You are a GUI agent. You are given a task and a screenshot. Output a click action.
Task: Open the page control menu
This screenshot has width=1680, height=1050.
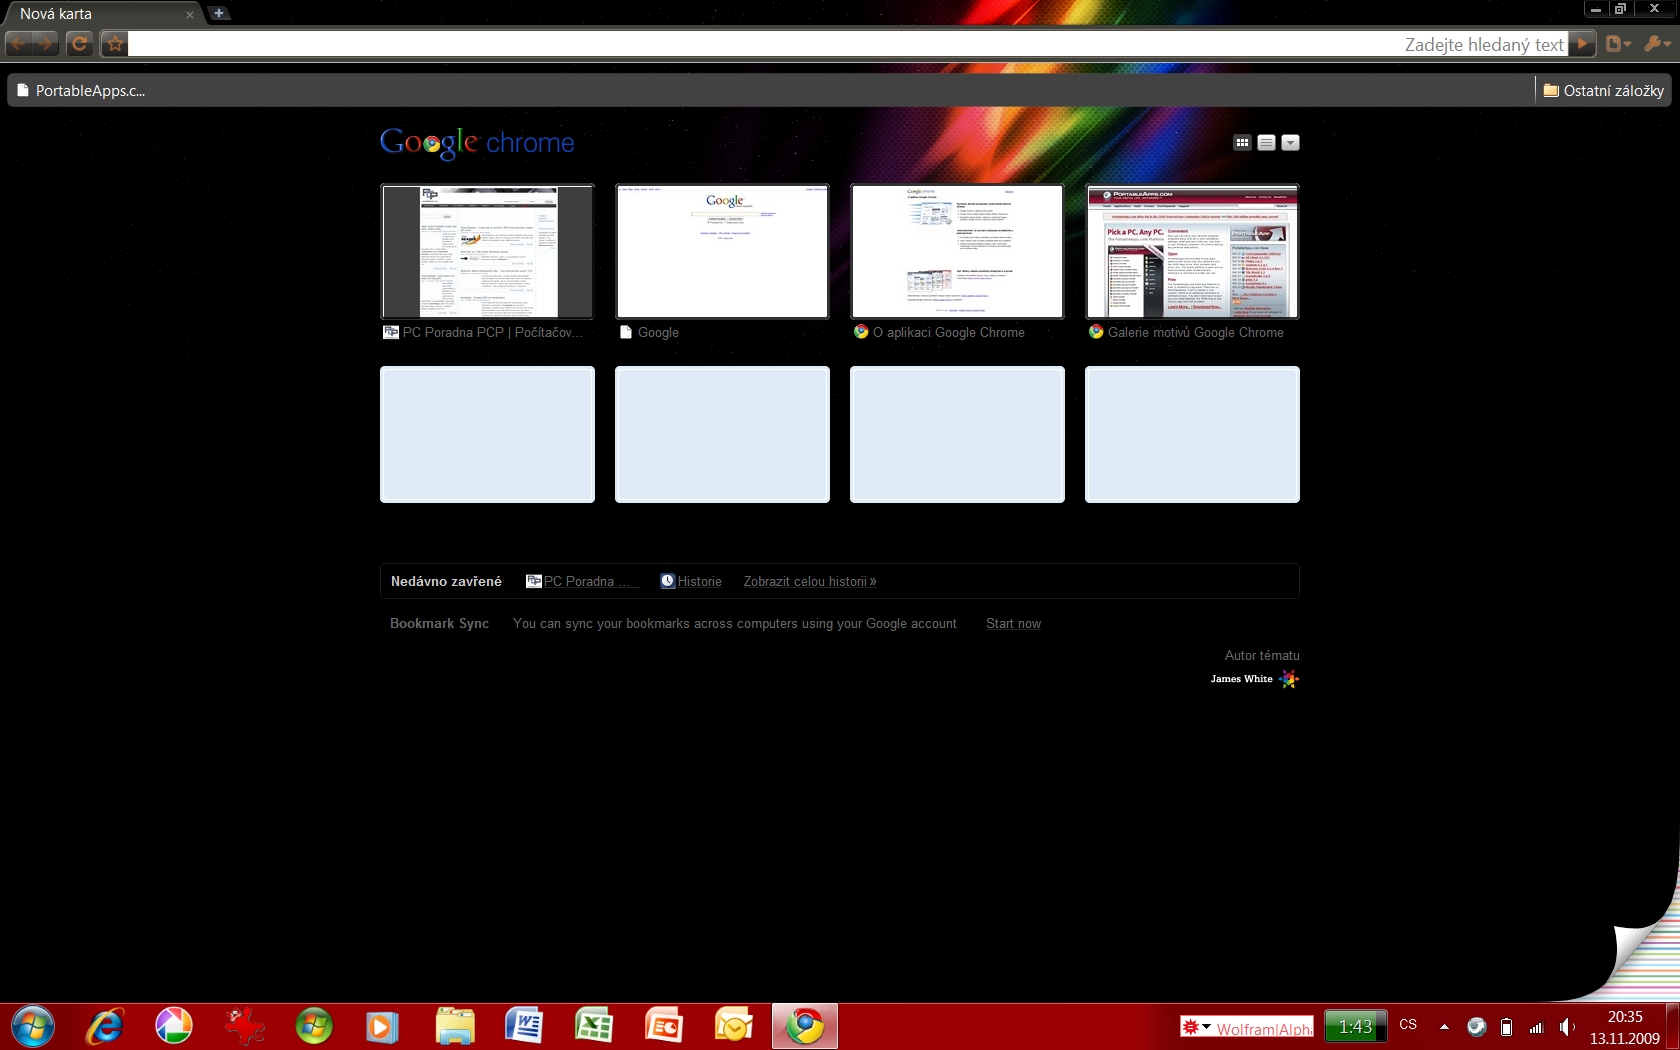pos(1619,43)
